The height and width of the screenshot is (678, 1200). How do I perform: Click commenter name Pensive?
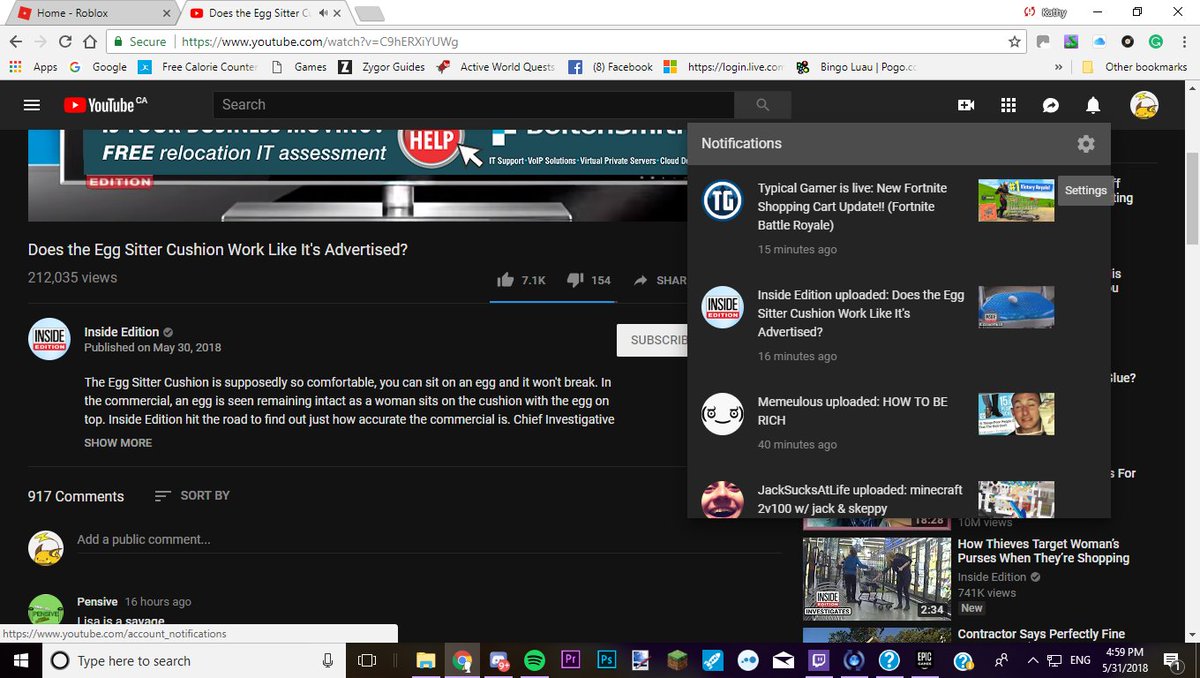[x=97, y=602]
